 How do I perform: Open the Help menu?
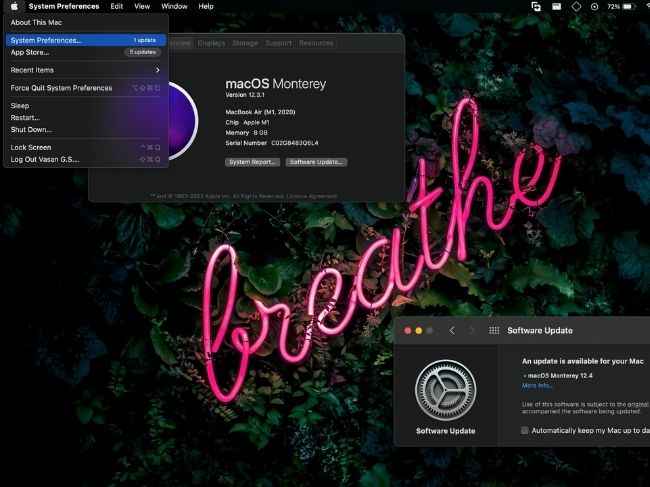(206, 7)
